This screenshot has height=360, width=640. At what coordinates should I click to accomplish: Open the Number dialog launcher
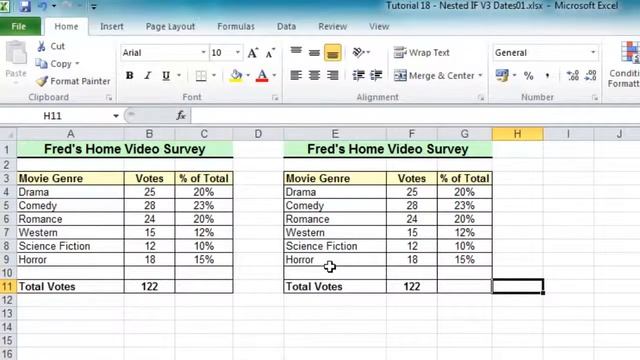click(595, 98)
